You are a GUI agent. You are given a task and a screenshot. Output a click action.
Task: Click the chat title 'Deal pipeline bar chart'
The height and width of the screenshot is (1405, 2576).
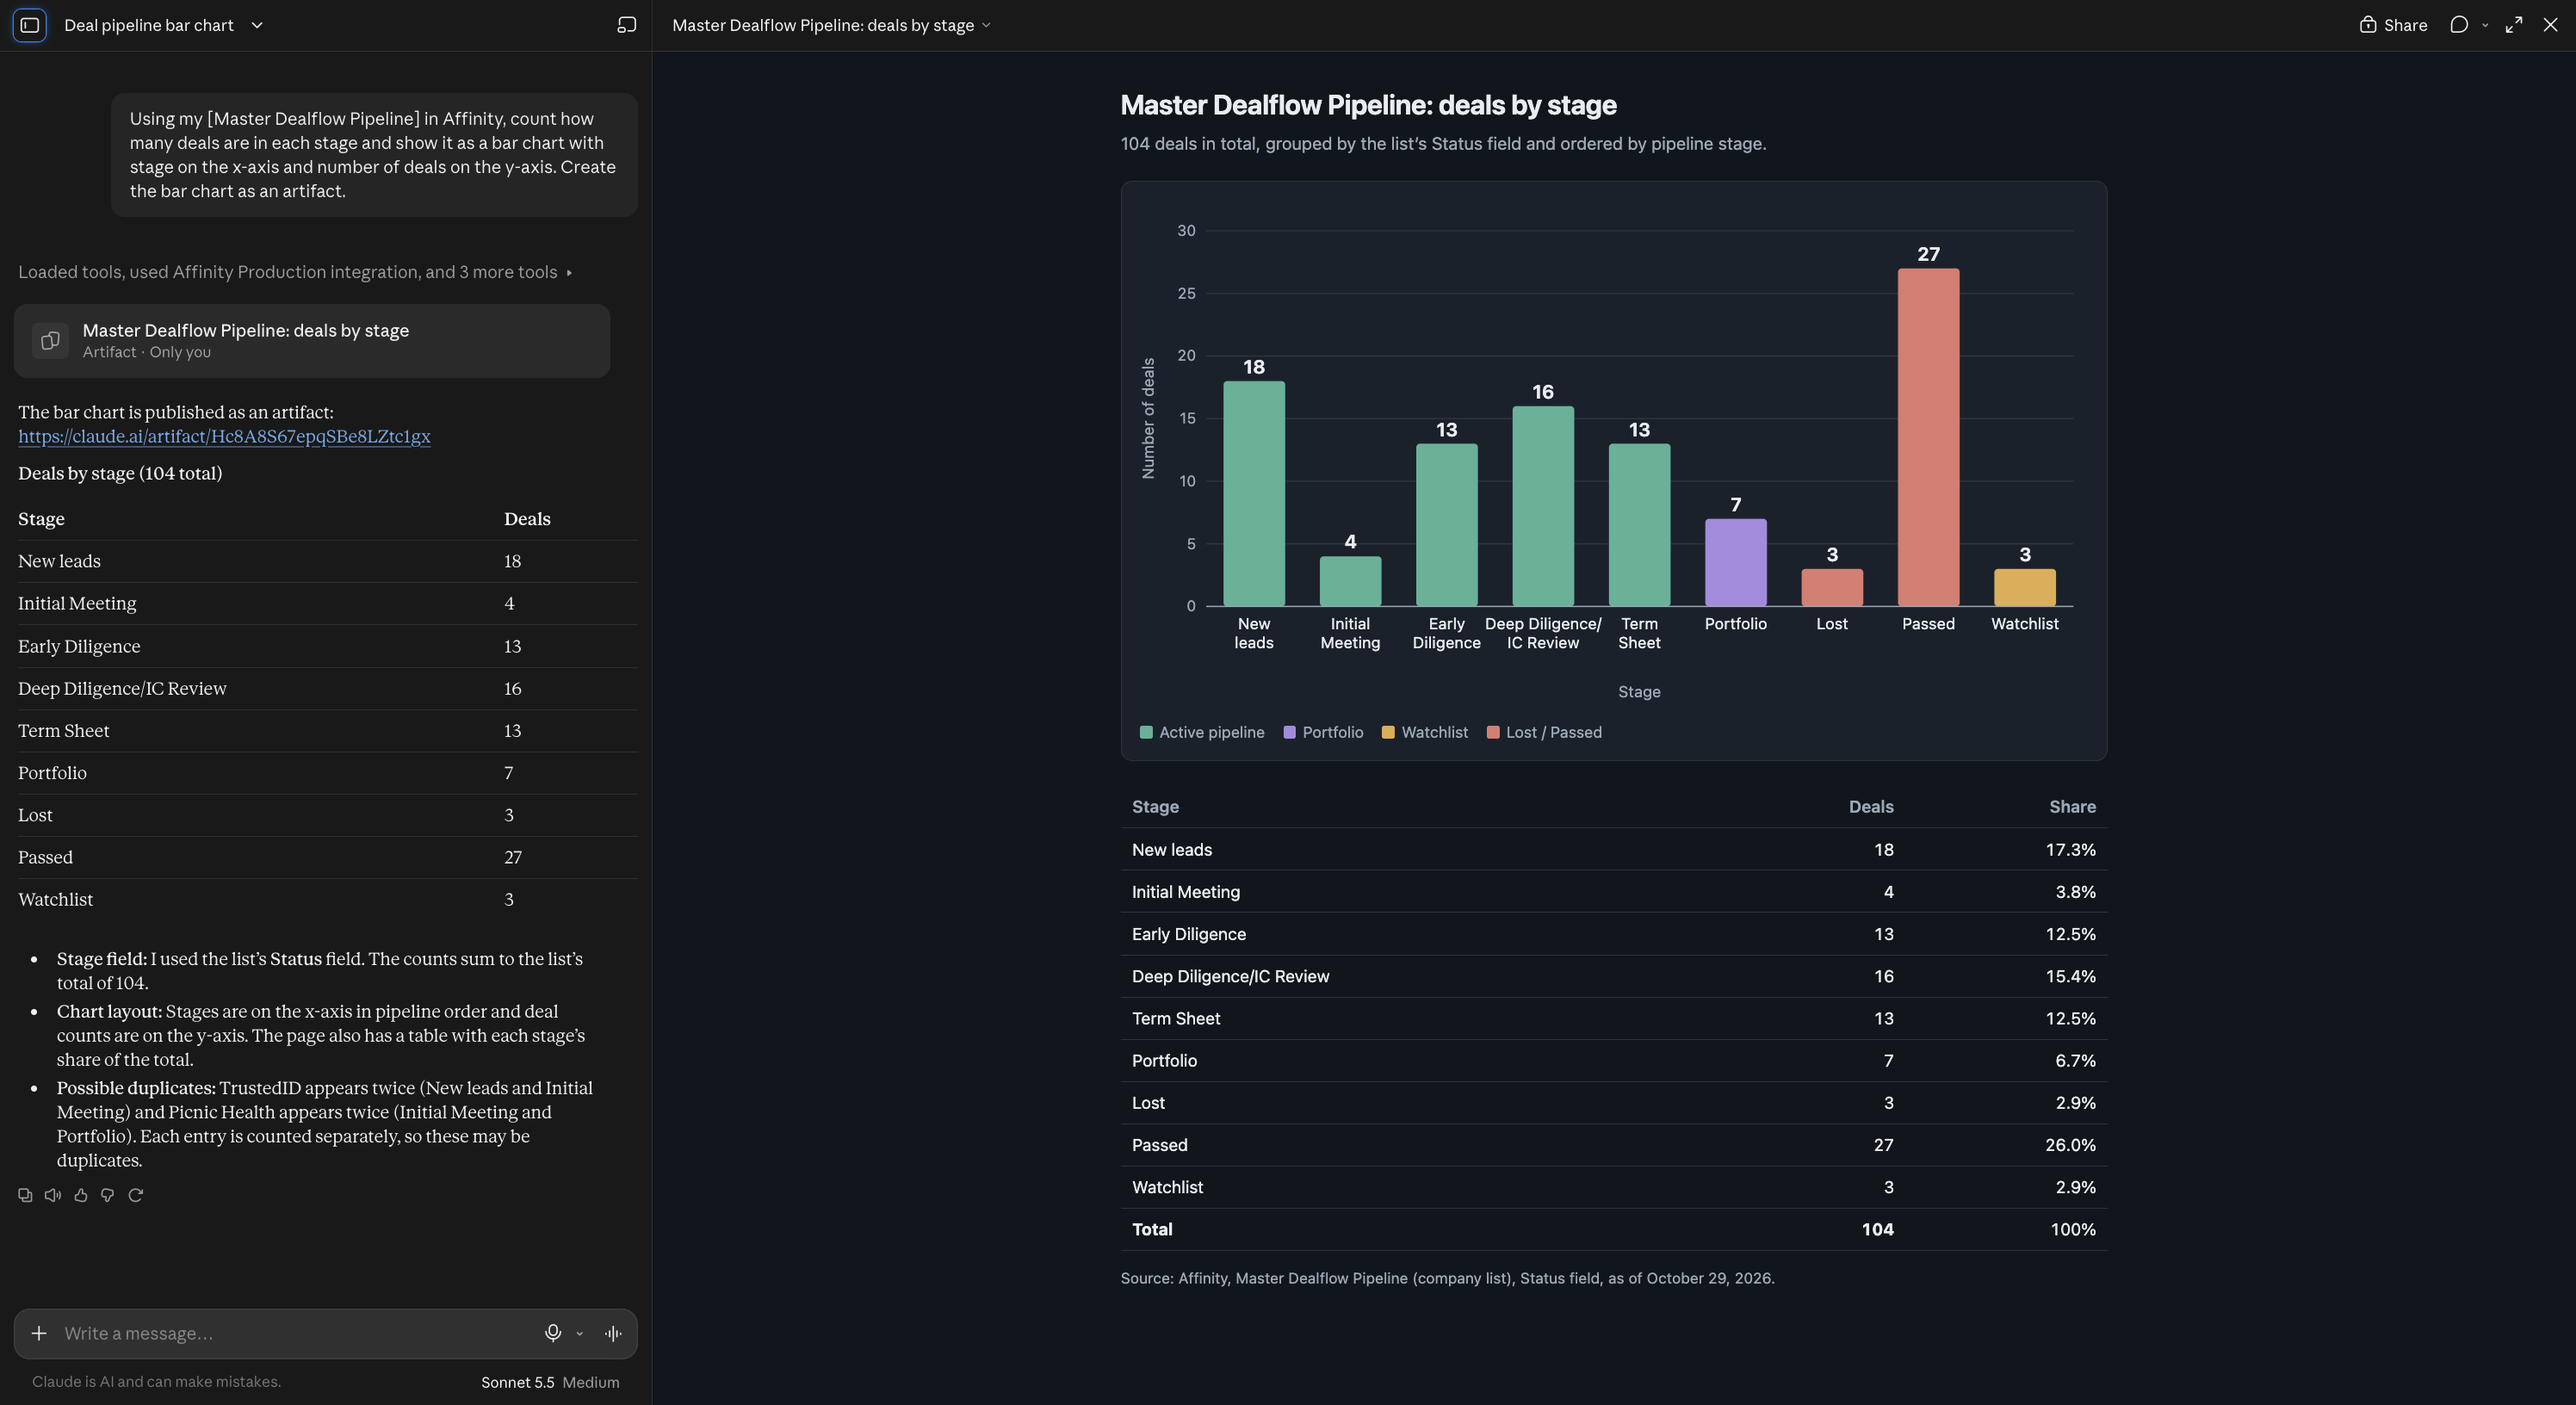(149, 25)
